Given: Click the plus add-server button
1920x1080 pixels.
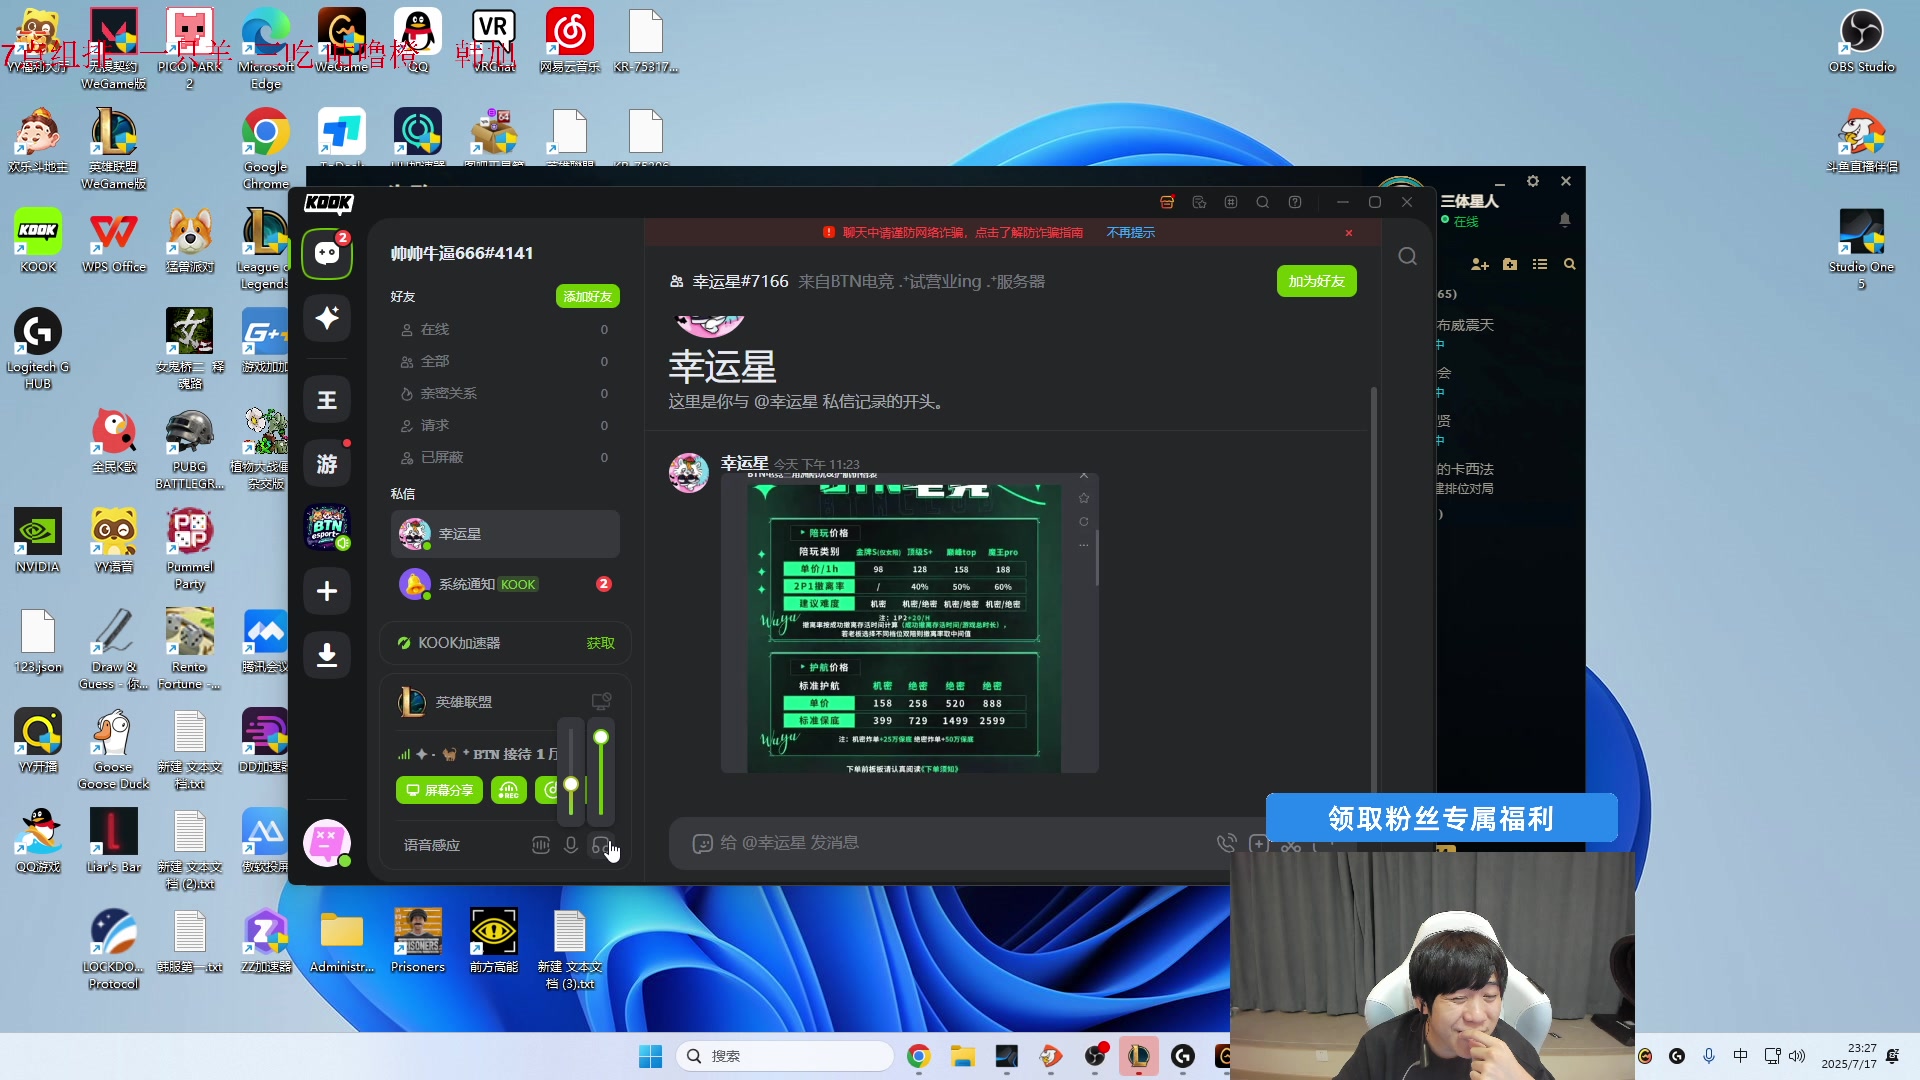Looking at the screenshot, I should pos(327,591).
